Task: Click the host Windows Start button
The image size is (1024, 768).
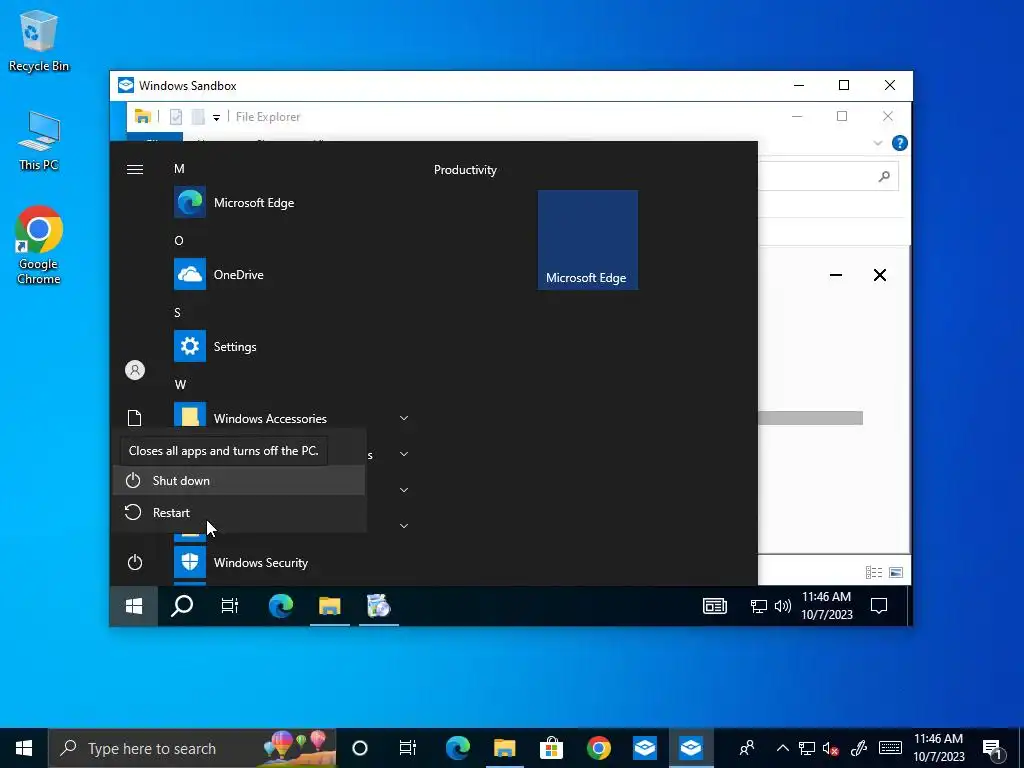Action: click(24, 748)
